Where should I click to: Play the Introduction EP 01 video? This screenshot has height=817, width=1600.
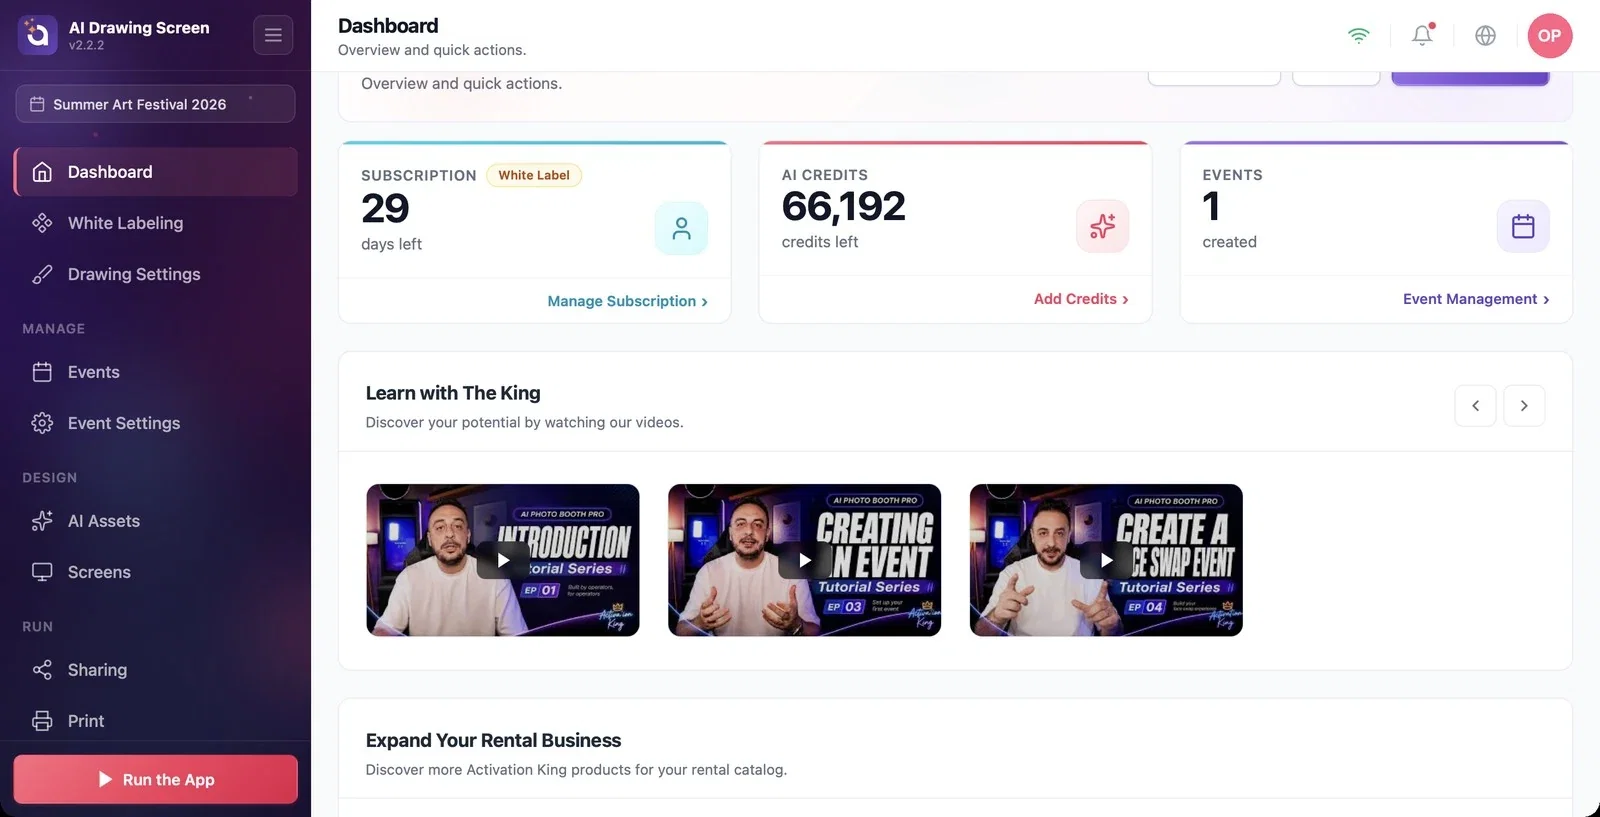tap(503, 560)
